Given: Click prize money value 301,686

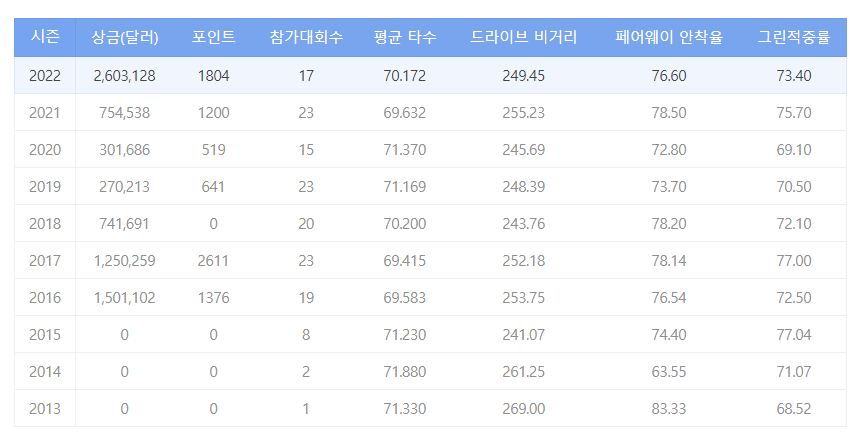Looking at the screenshot, I should pyautogui.click(x=124, y=149).
